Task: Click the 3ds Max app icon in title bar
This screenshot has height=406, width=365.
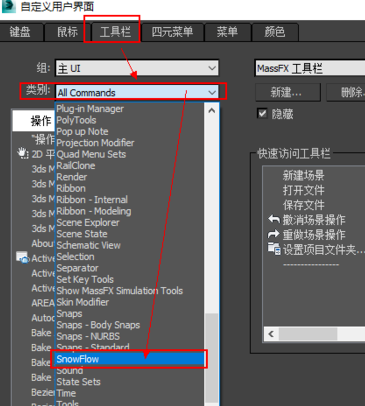Action: click(x=8, y=6)
